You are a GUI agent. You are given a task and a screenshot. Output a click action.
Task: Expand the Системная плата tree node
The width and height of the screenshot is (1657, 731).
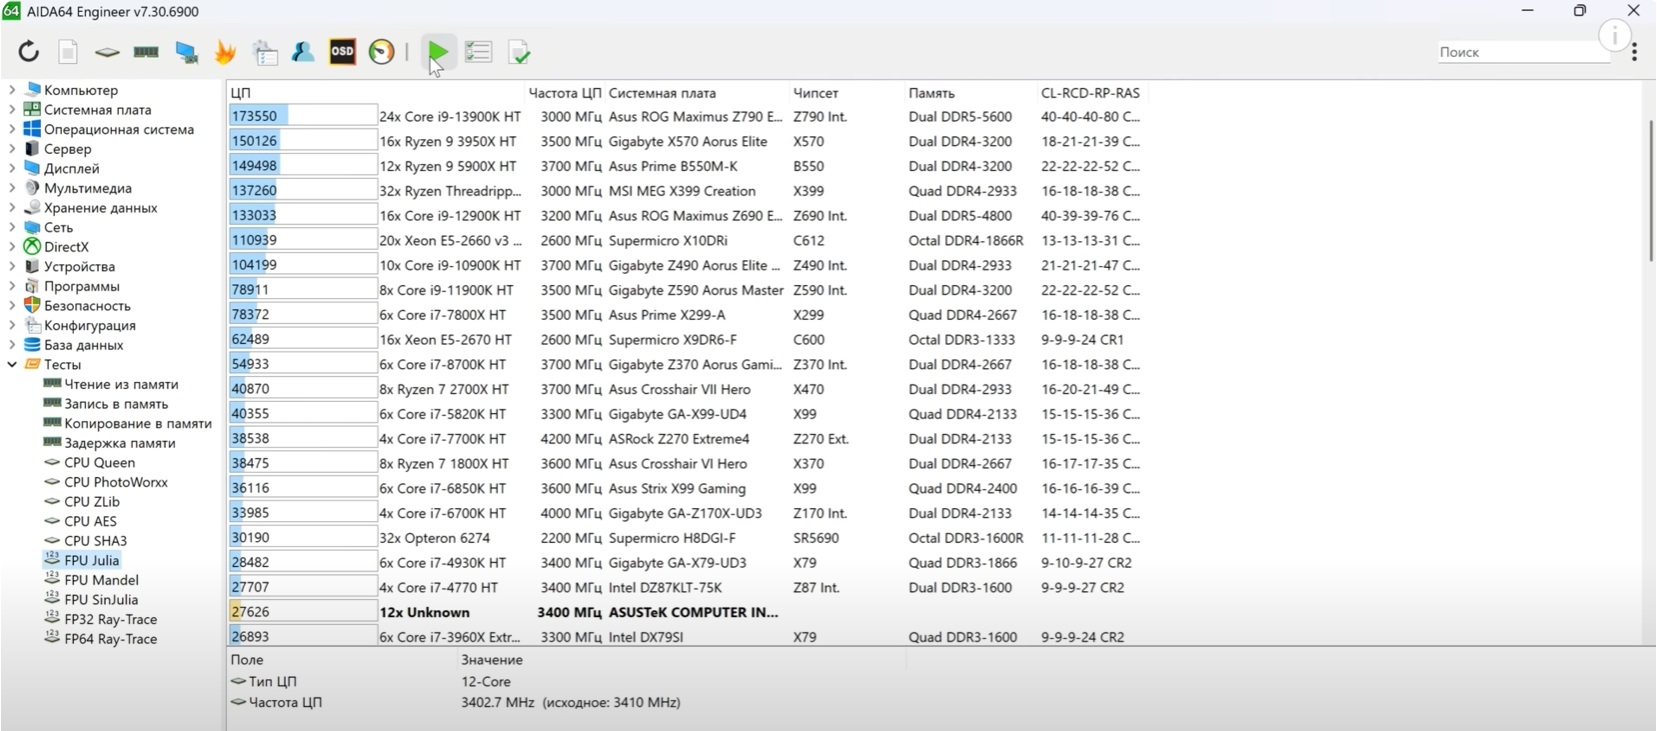pos(12,110)
